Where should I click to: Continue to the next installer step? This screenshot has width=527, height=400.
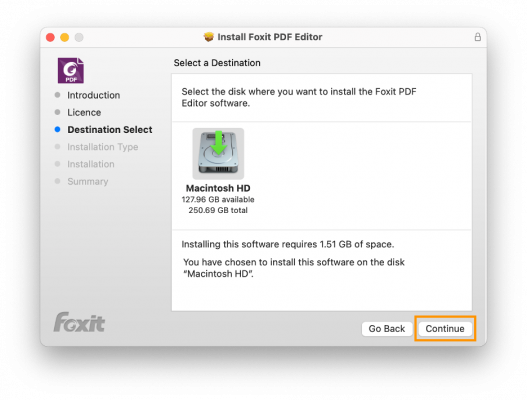click(445, 329)
